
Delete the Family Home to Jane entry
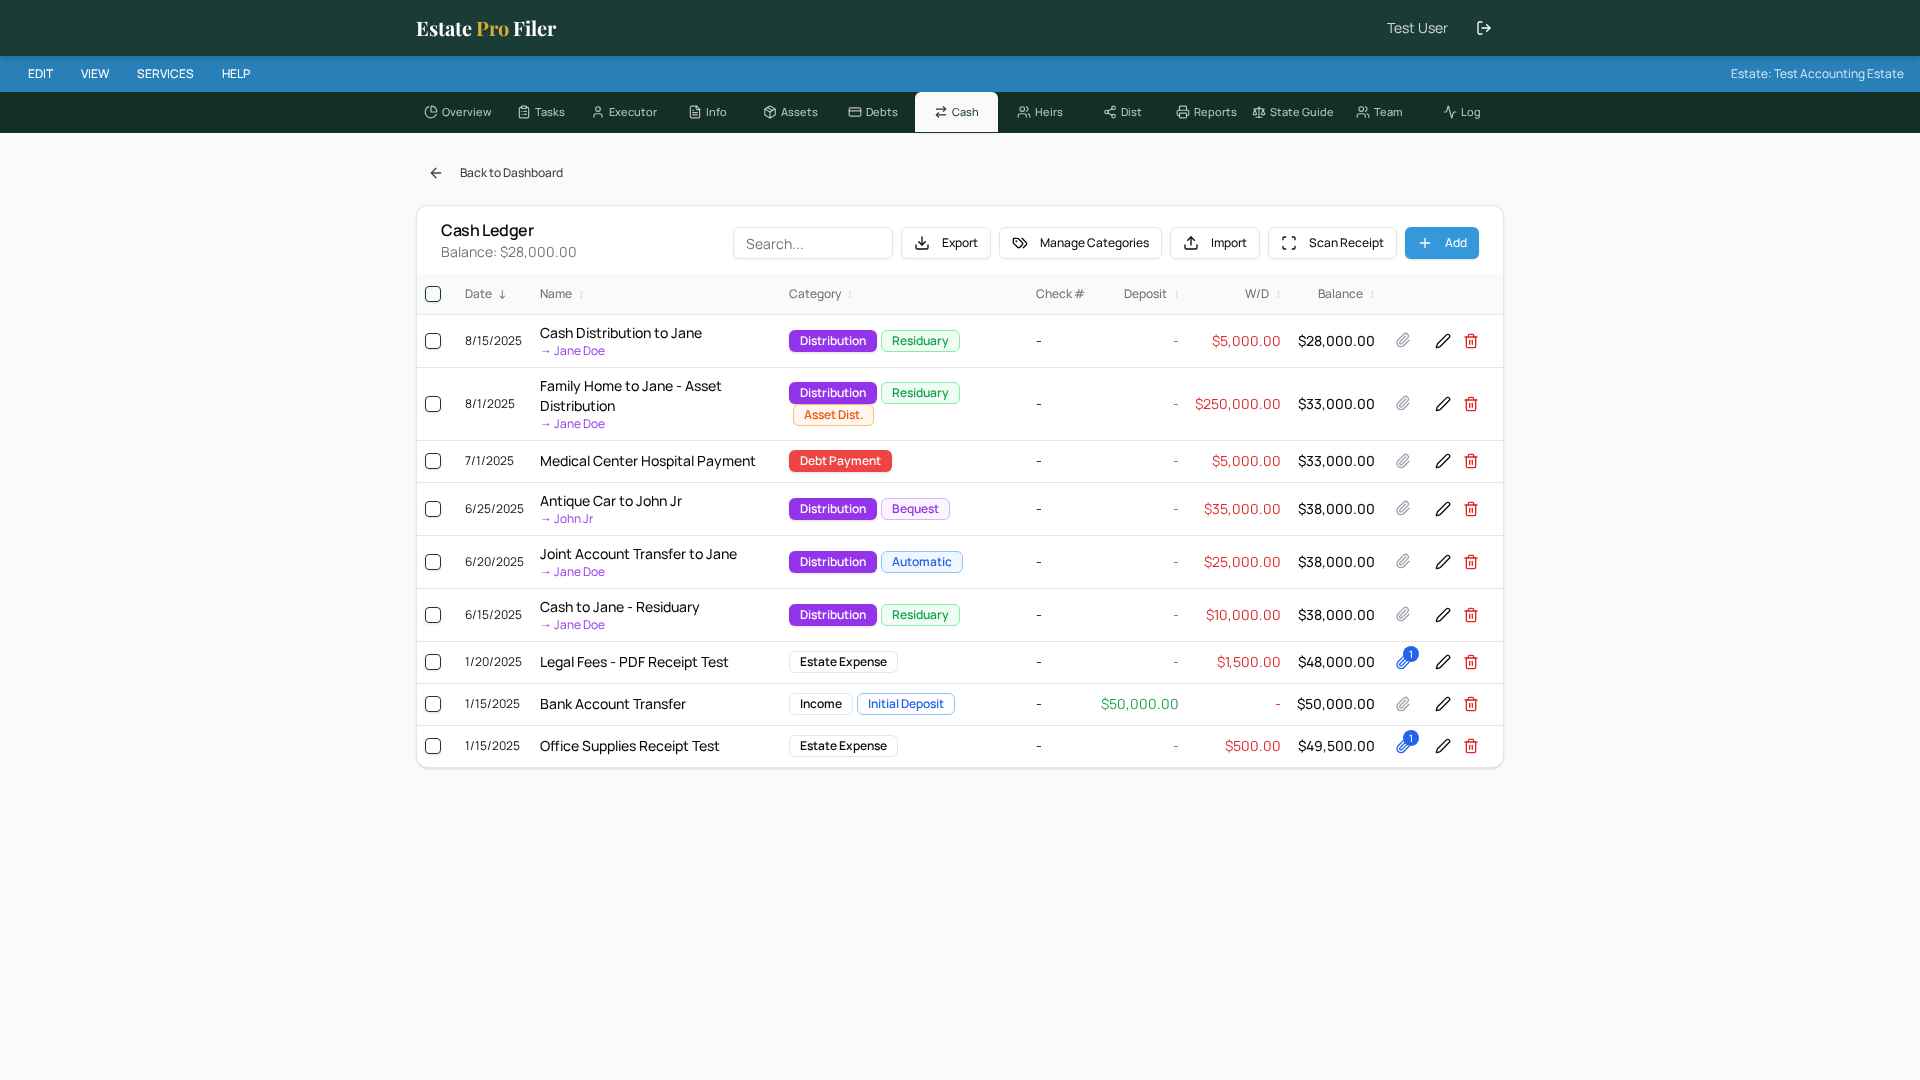tap(1471, 404)
